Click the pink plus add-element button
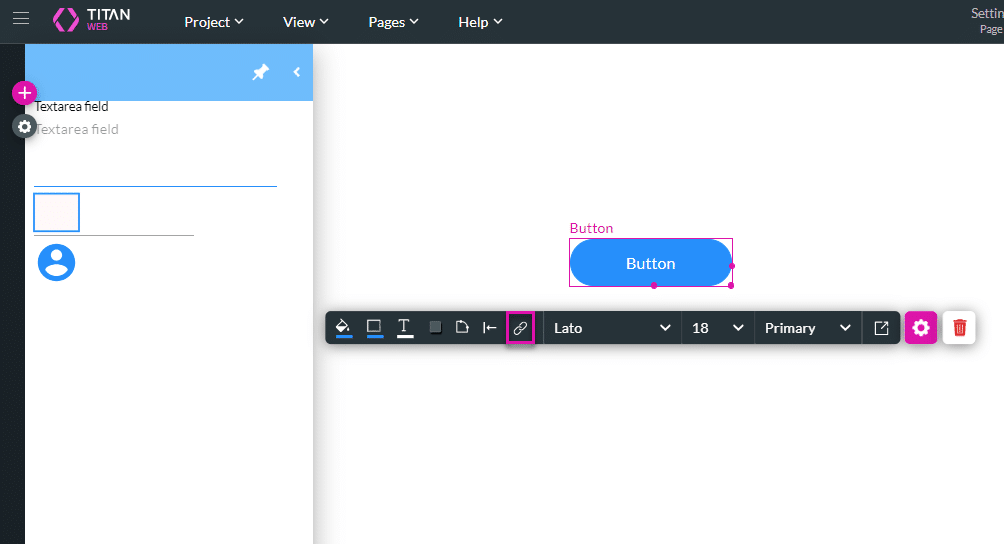Screen dimensions: 1004x544 click(24, 93)
